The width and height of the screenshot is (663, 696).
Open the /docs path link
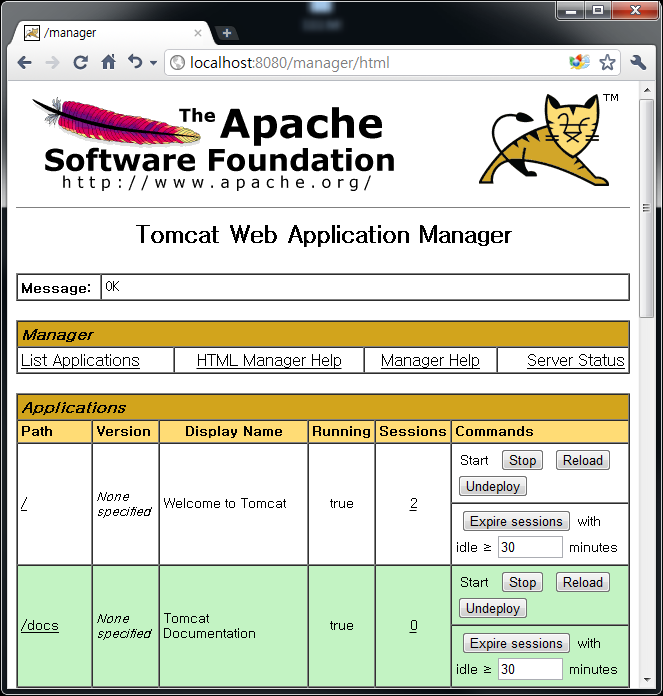tap(39, 625)
